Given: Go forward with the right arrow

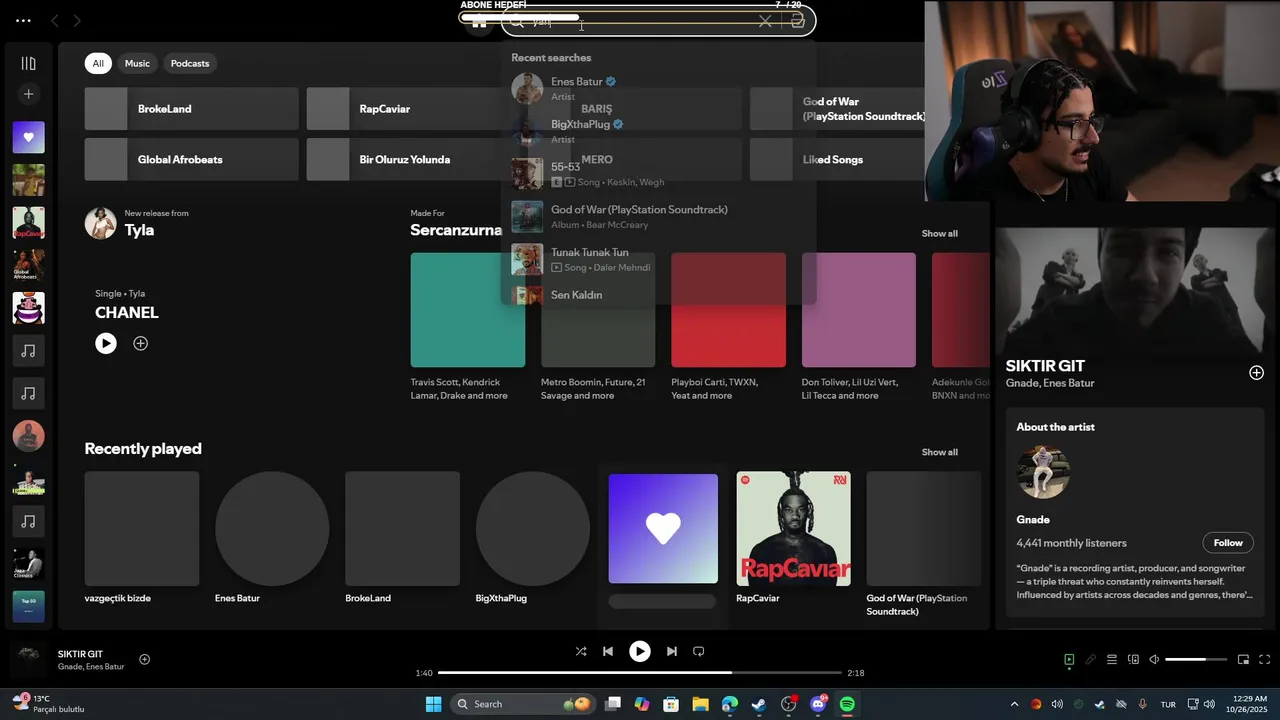Looking at the screenshot, I should tap(77, 20).
